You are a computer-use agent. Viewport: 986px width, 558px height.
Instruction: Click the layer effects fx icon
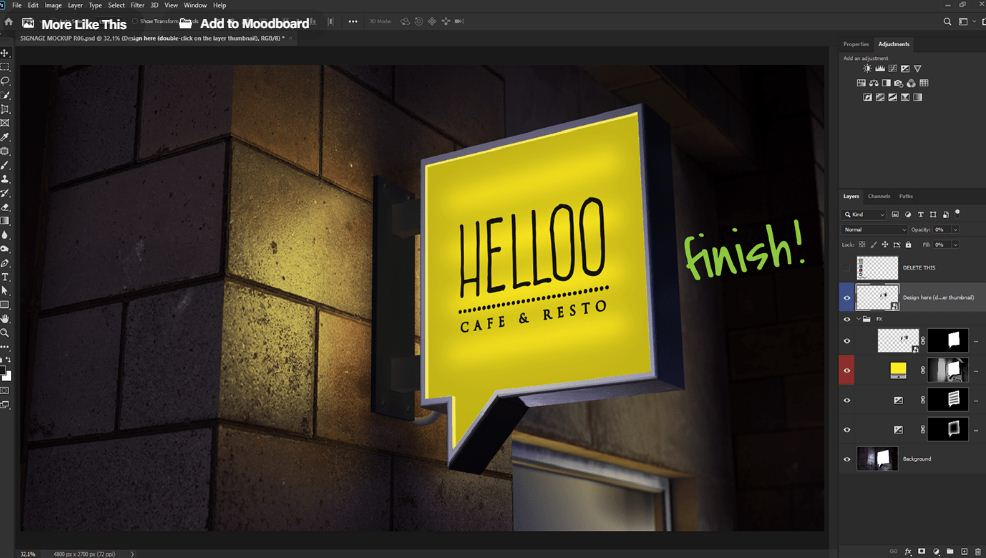click(x=908, y=552)
